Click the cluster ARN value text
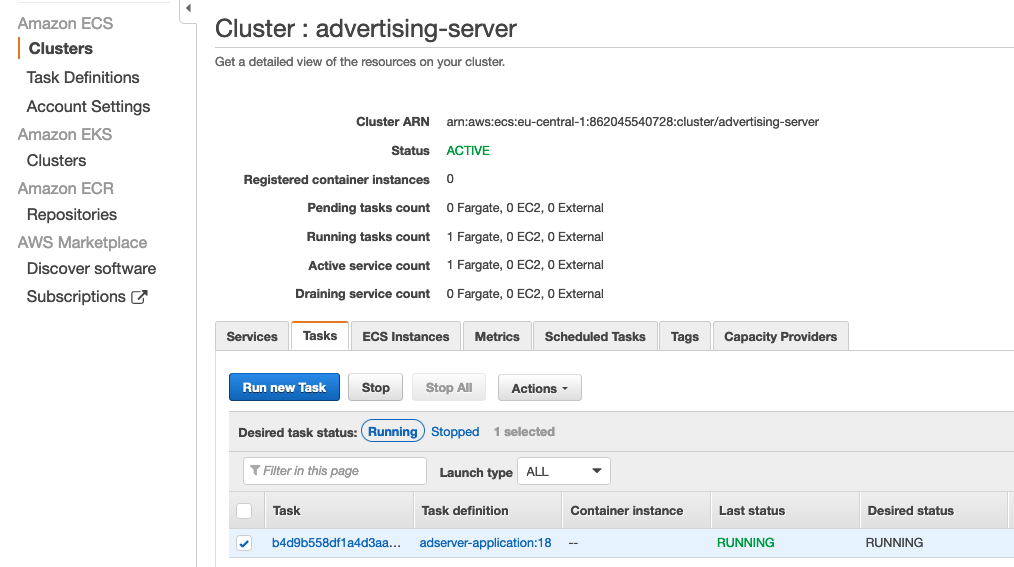 tap(632, 122)
